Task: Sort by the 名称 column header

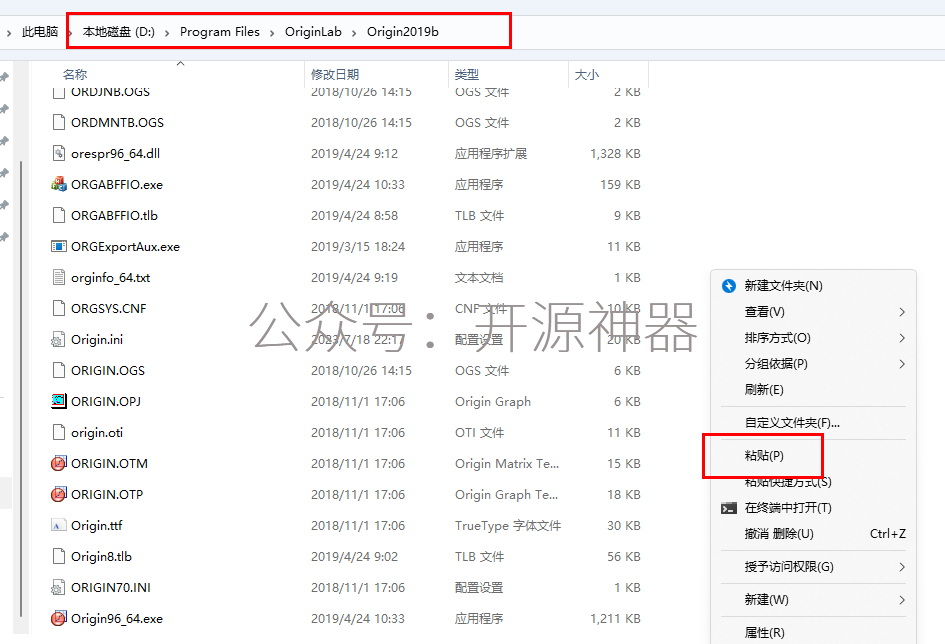Action: click(x=75, y=74)
